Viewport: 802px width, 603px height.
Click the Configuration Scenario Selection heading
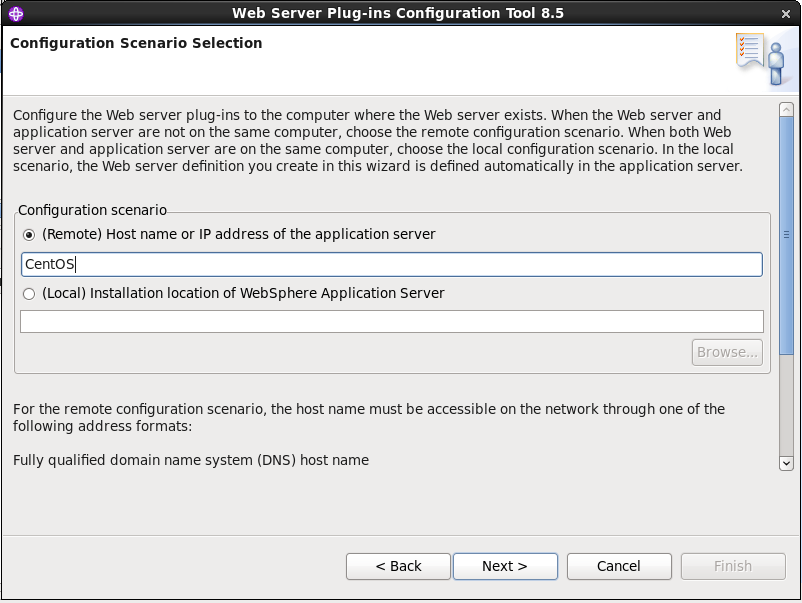(136, 43)
